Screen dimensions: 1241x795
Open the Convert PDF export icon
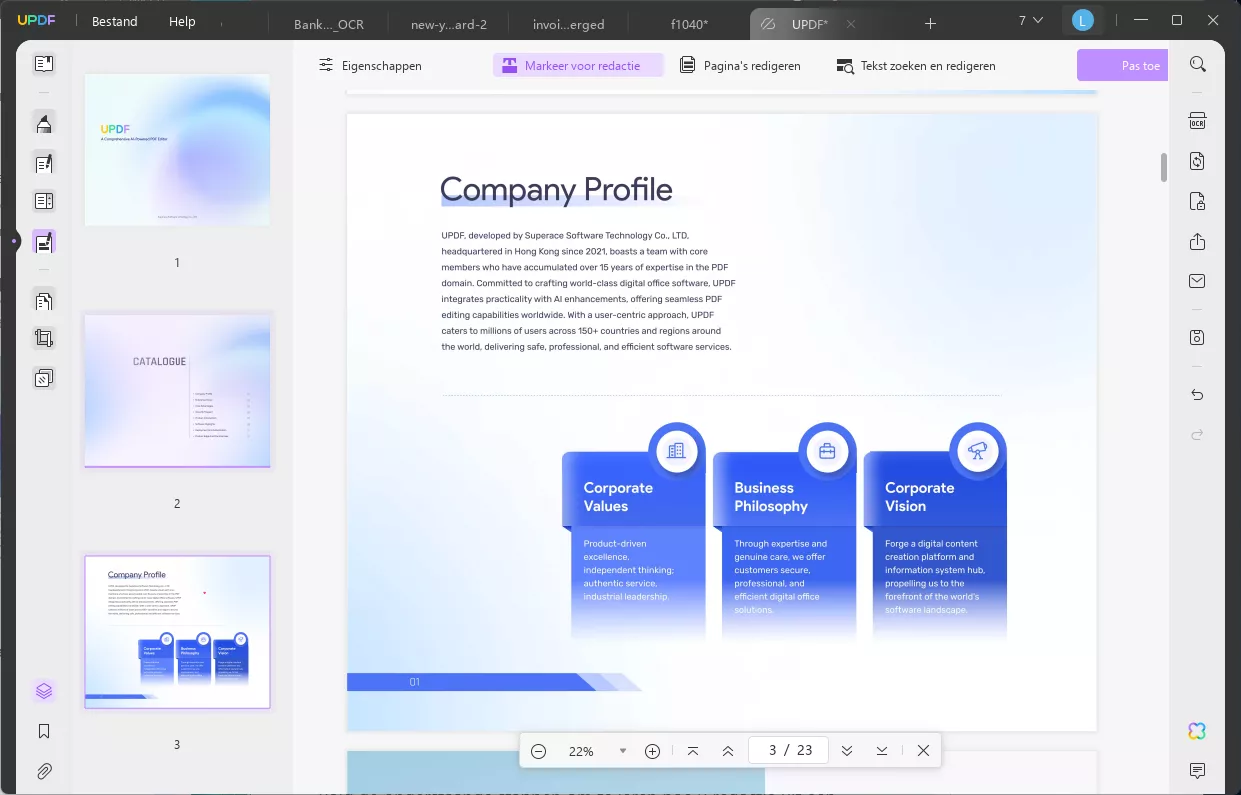pos(1197,161)
